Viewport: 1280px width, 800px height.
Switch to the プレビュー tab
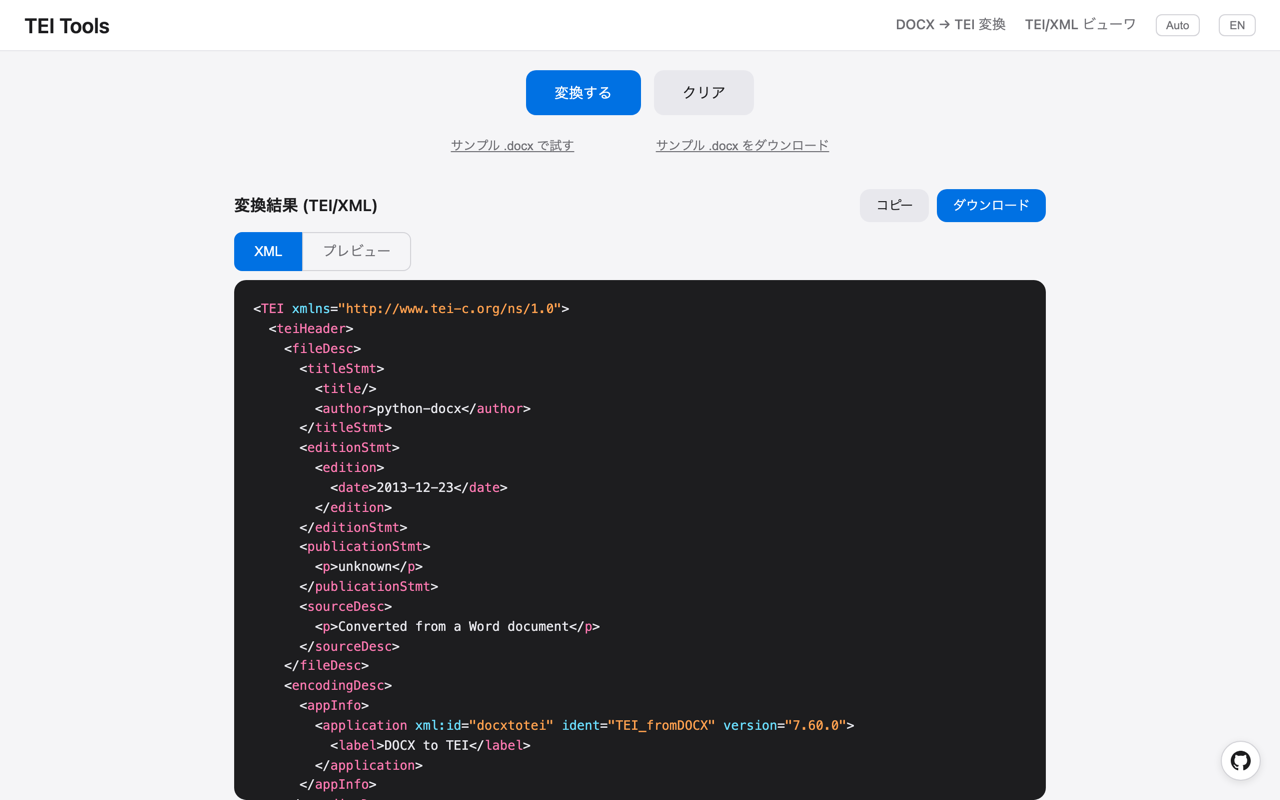[x=356, y=251]
